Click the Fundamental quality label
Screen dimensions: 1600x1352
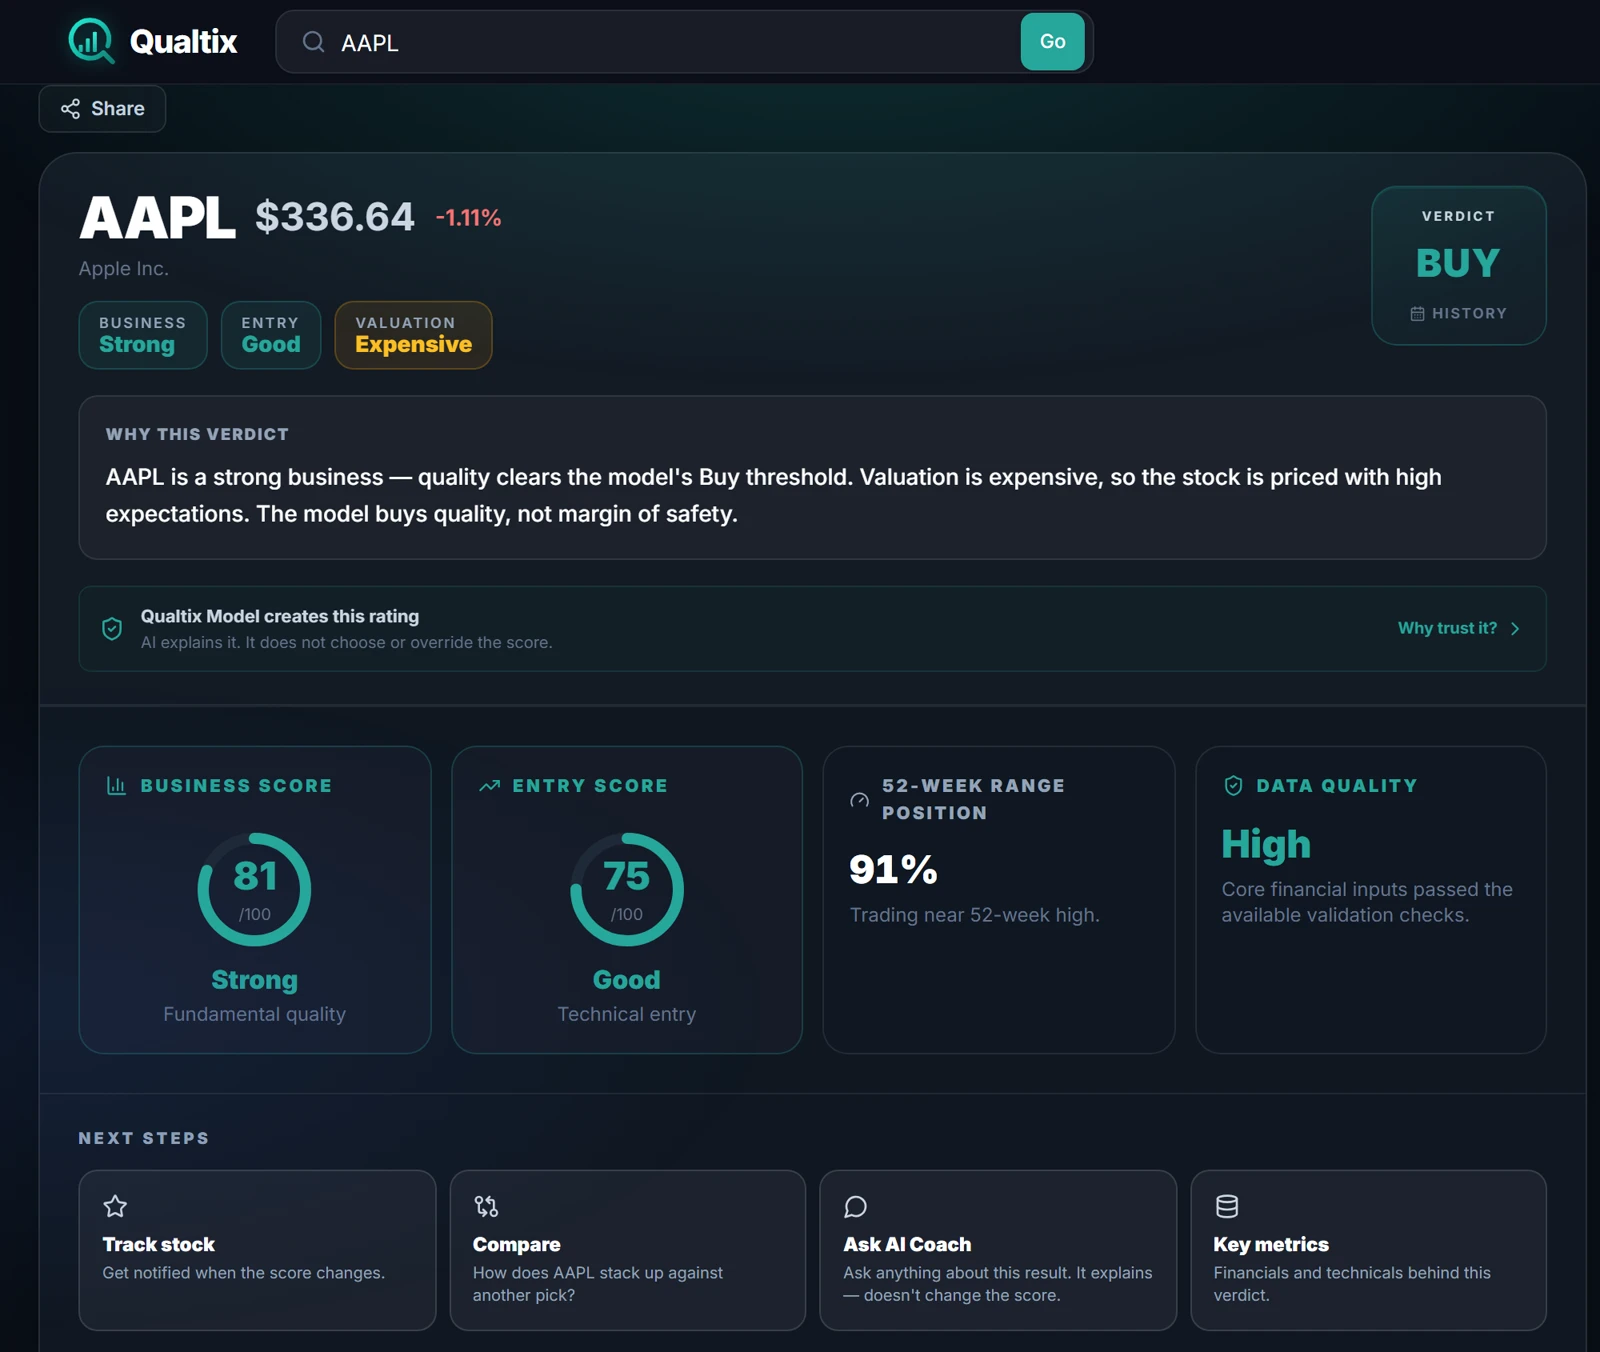click(254, 1014)
